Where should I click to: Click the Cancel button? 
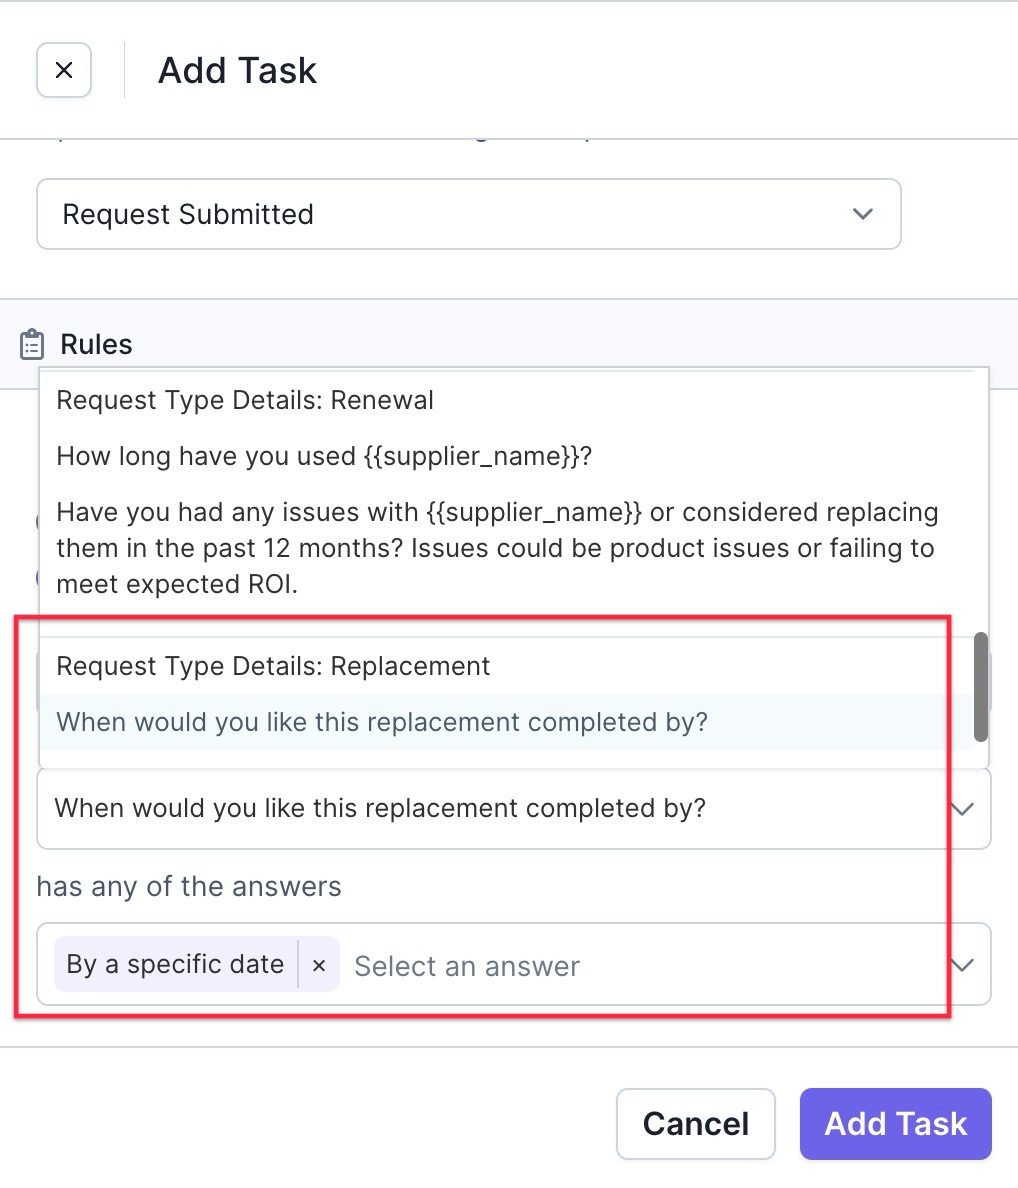coord(695,1124)
